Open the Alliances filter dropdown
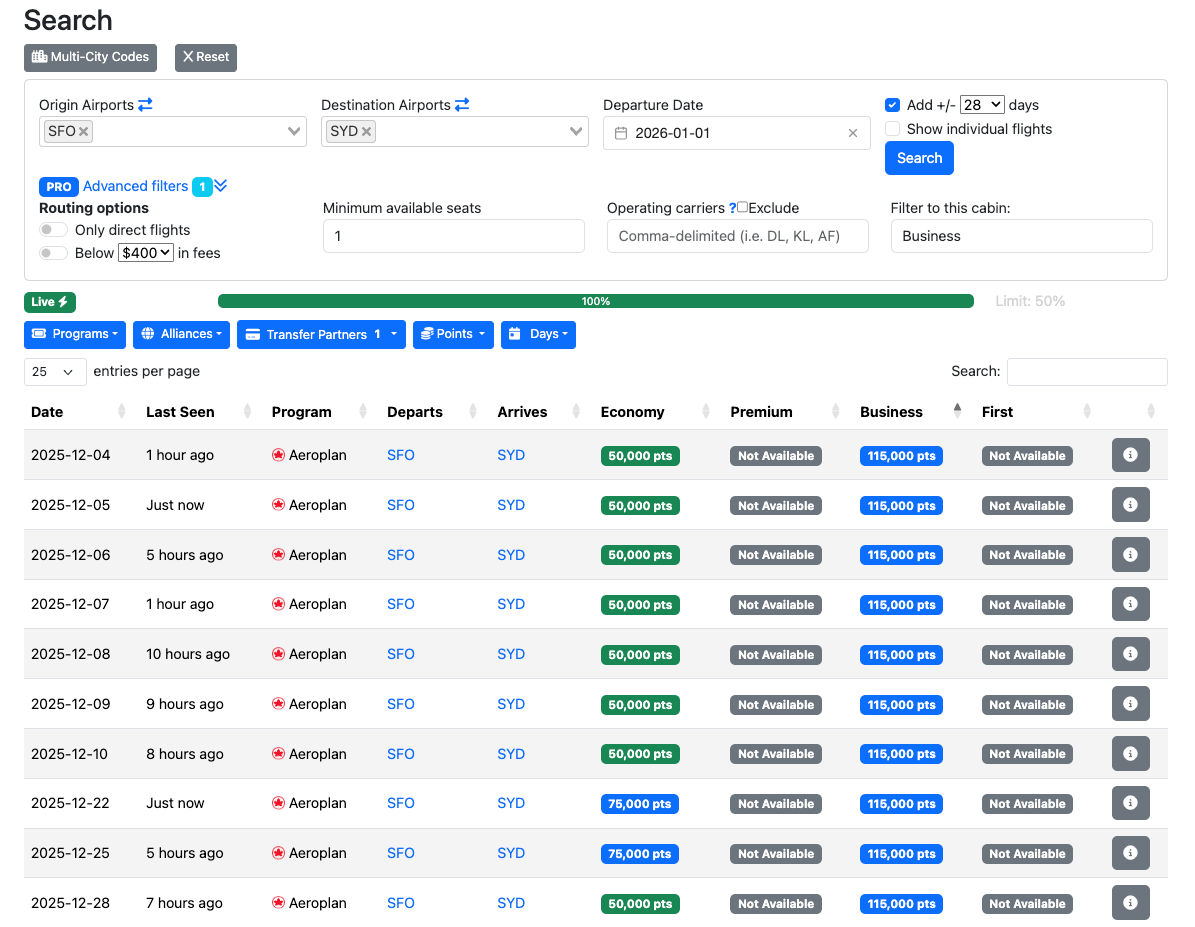This screenshot has width=1195, height=927. 181,335
